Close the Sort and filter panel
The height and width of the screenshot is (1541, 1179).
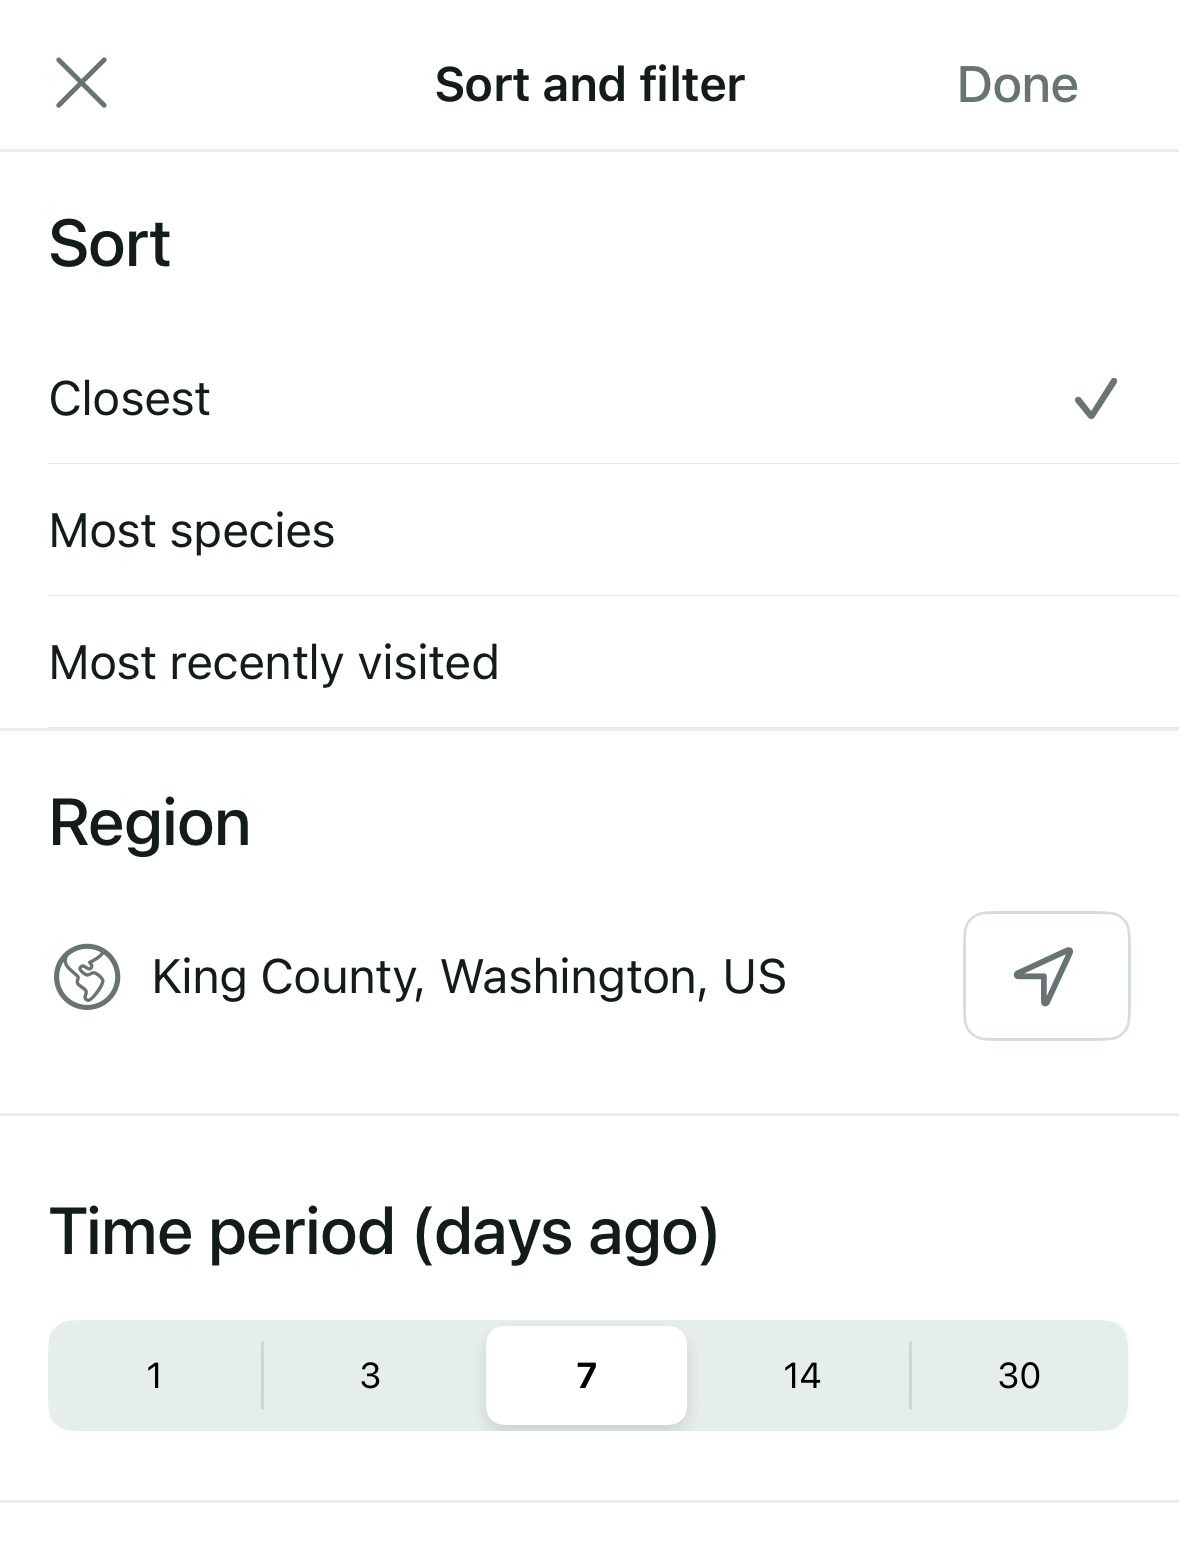81,83
